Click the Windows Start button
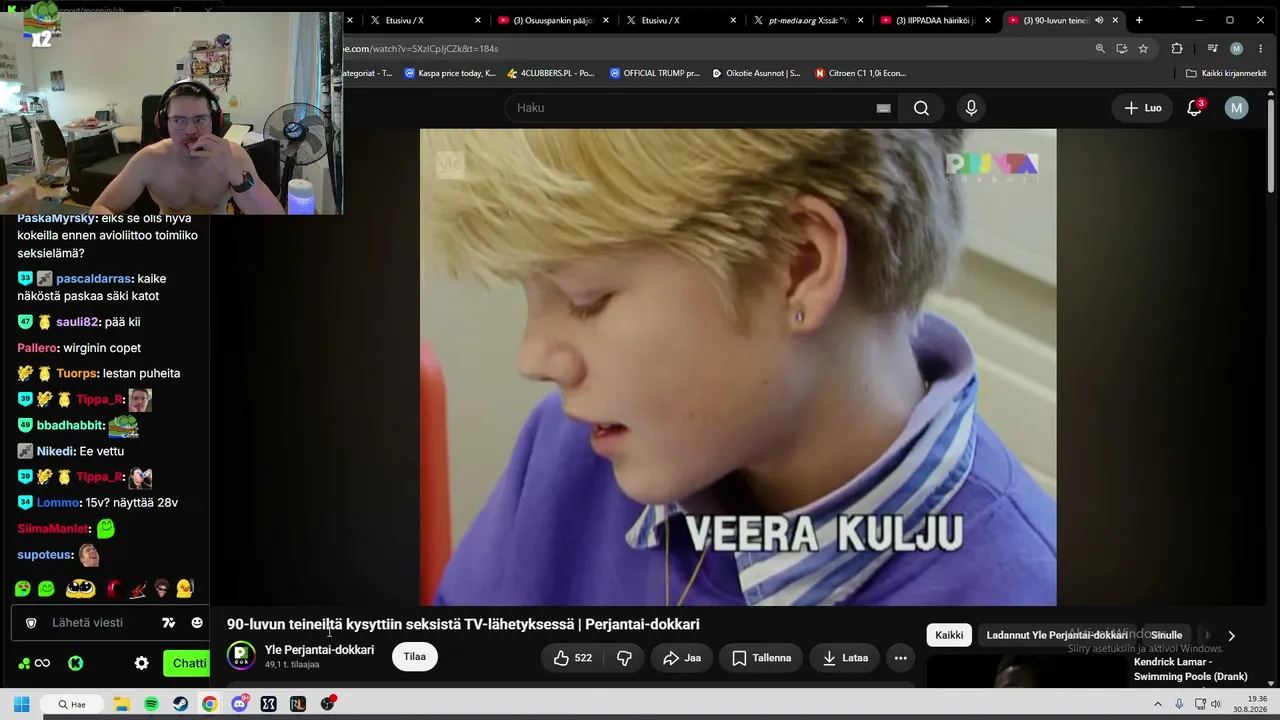This screenshot has width=1280, height=720. pyautogui.click(x=21, y=704)
